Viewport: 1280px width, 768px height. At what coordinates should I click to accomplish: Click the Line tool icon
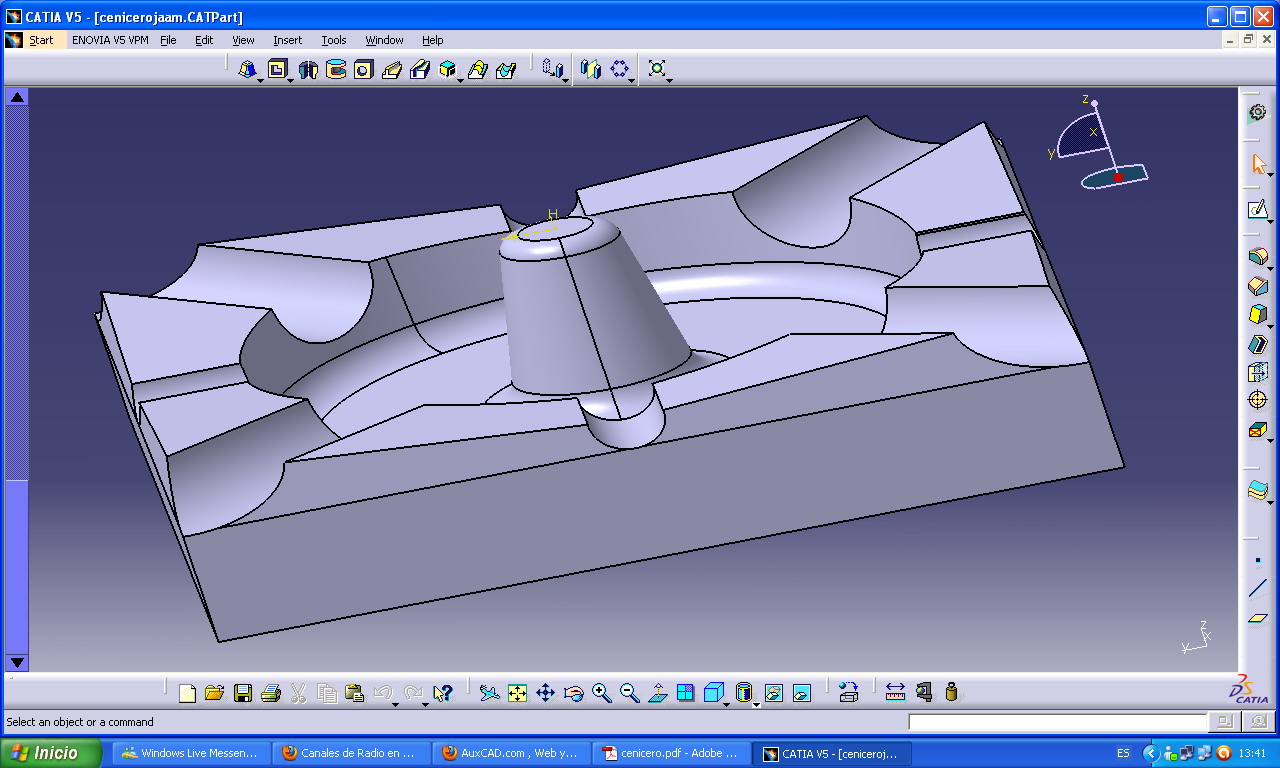tap(1258, 589)
